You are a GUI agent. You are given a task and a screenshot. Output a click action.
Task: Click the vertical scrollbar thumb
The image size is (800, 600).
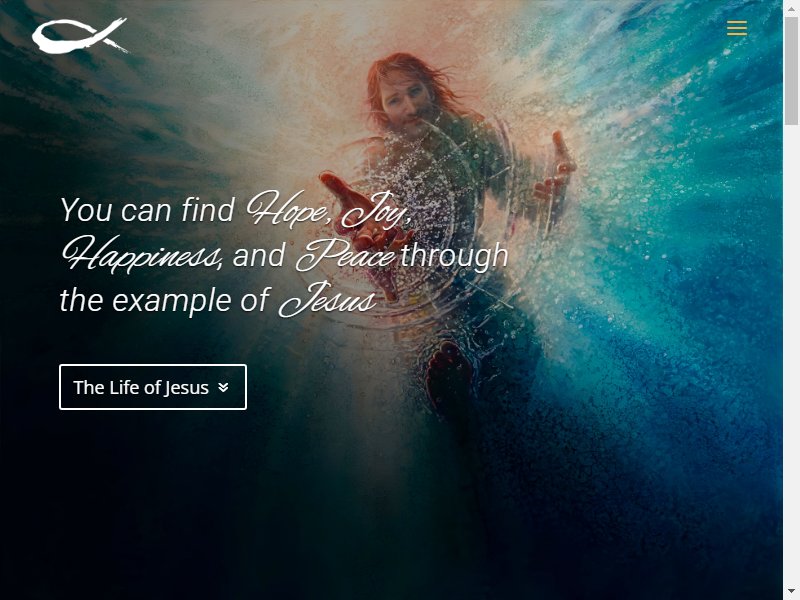(791, 70)
